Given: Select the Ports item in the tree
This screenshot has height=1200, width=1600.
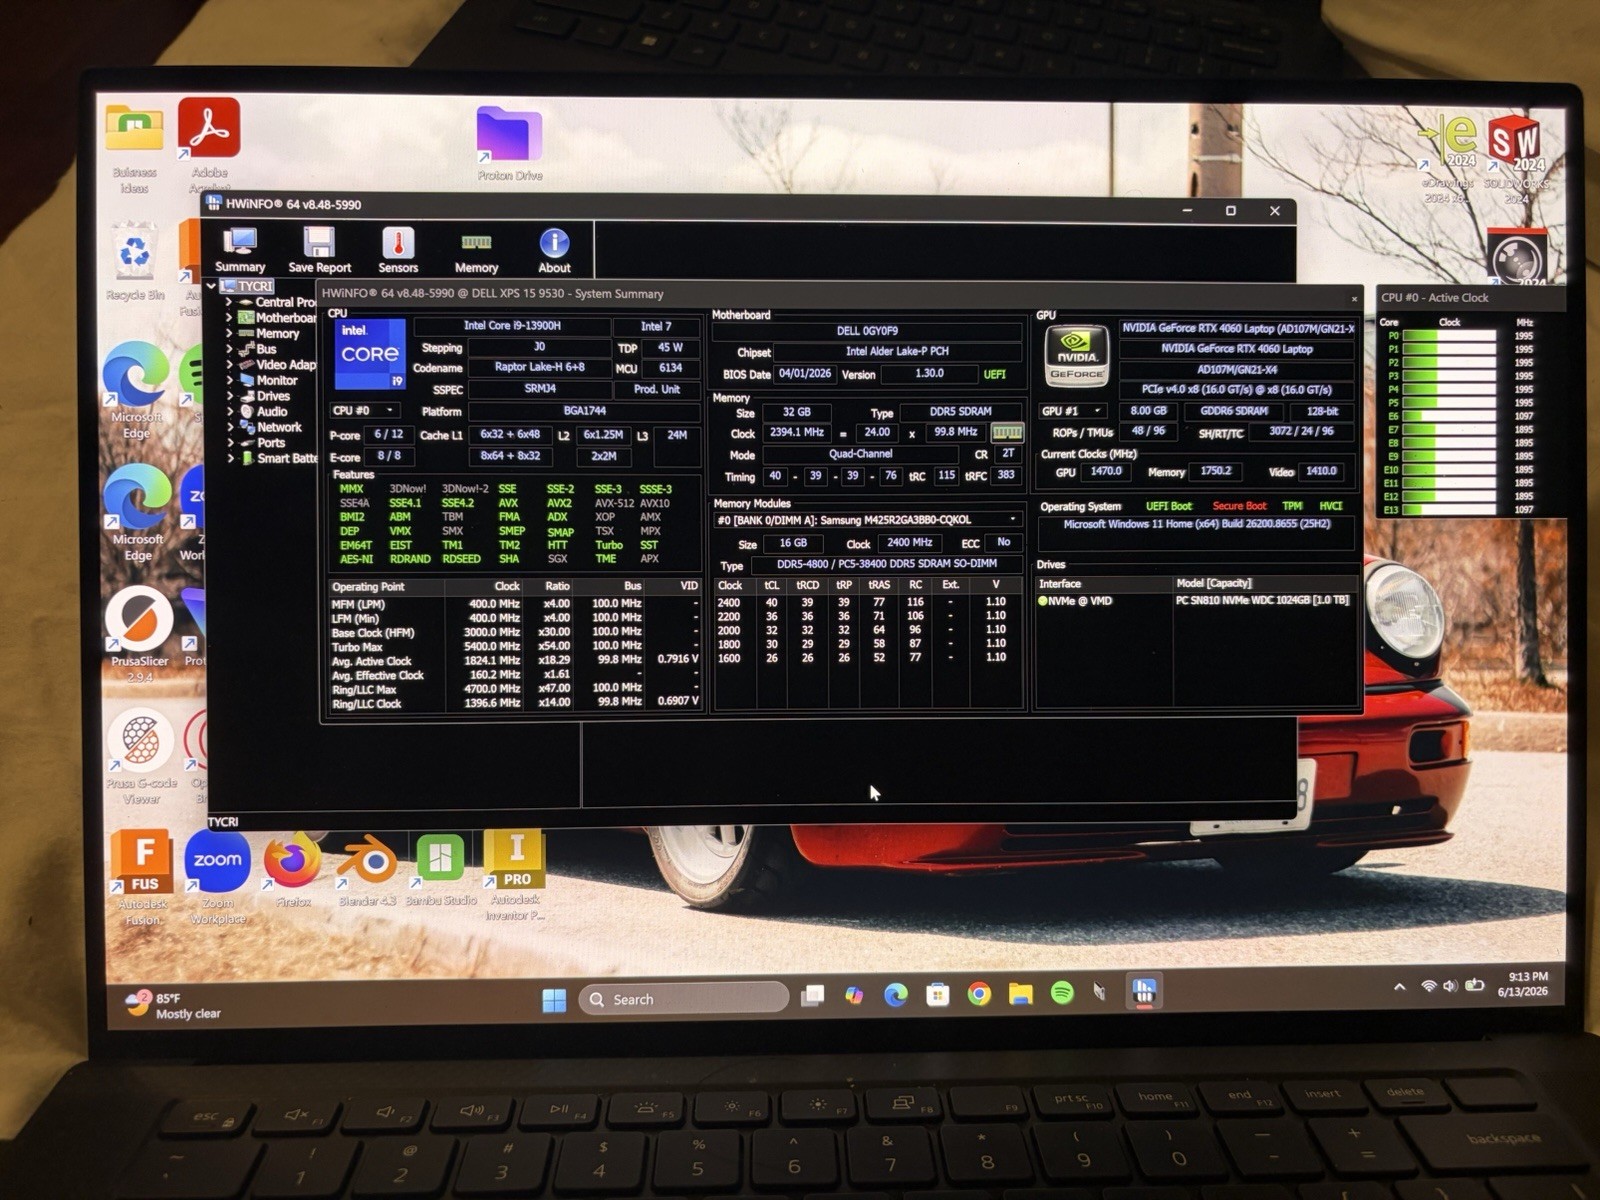Looking at the screenshot, I should coord(271,443).
